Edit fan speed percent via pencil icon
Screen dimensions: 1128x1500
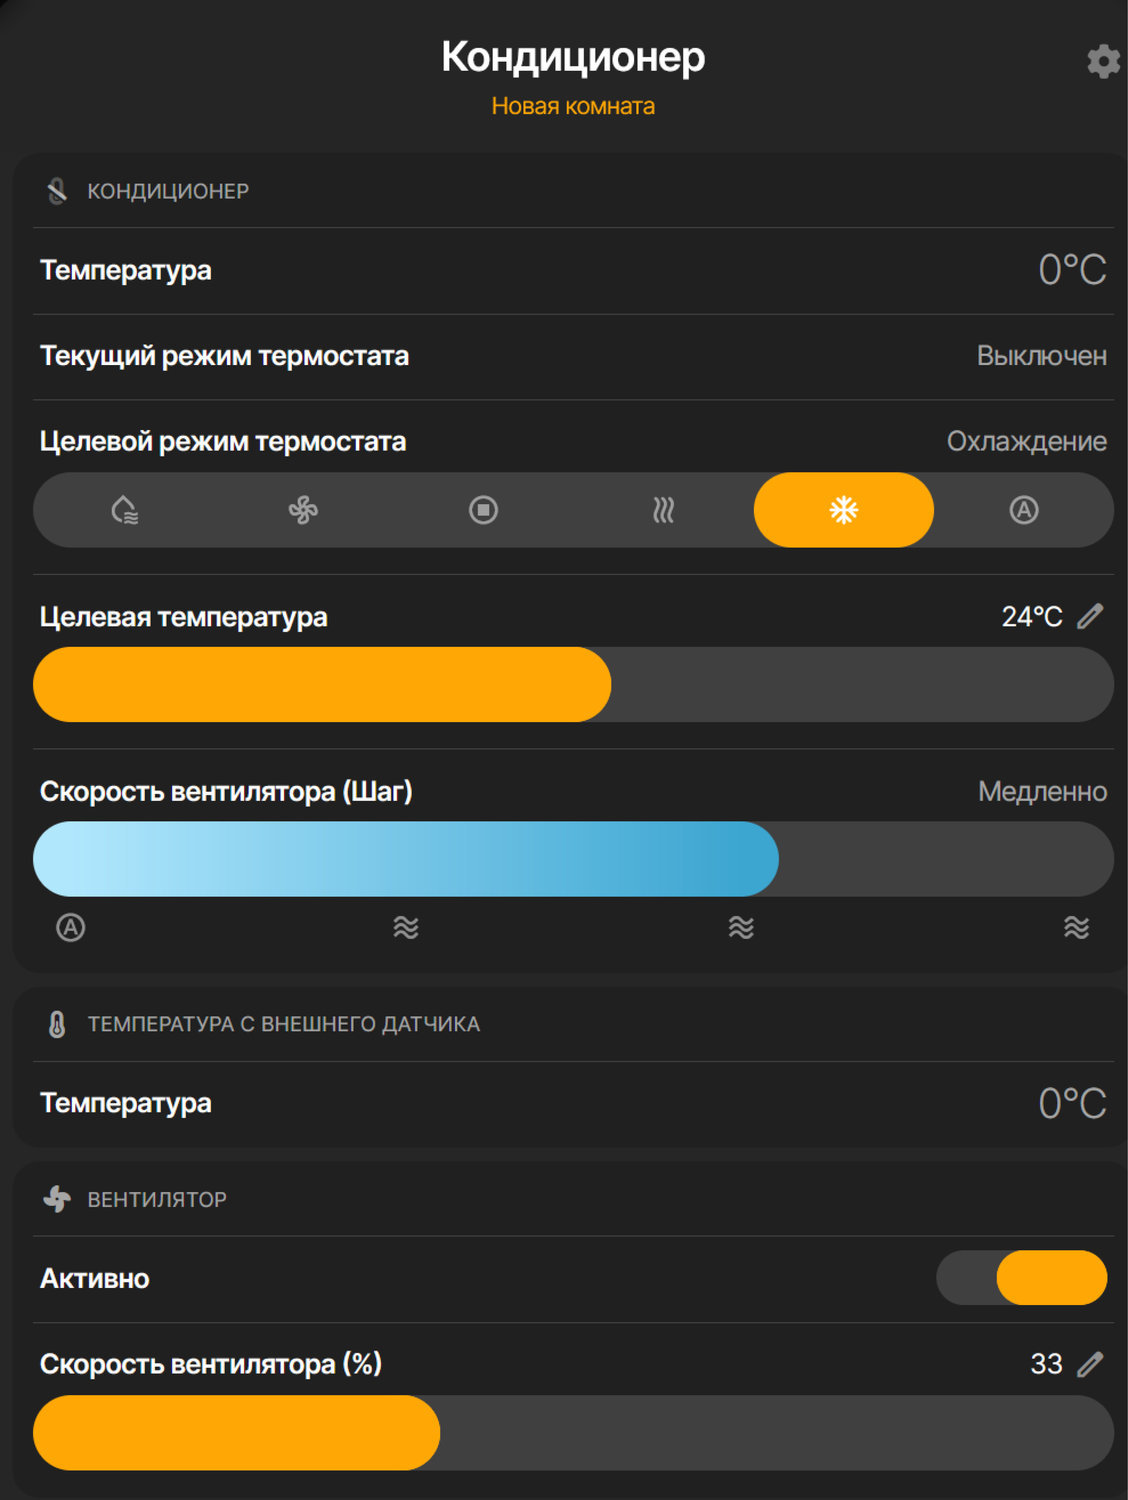[x=1090, y=1364]
